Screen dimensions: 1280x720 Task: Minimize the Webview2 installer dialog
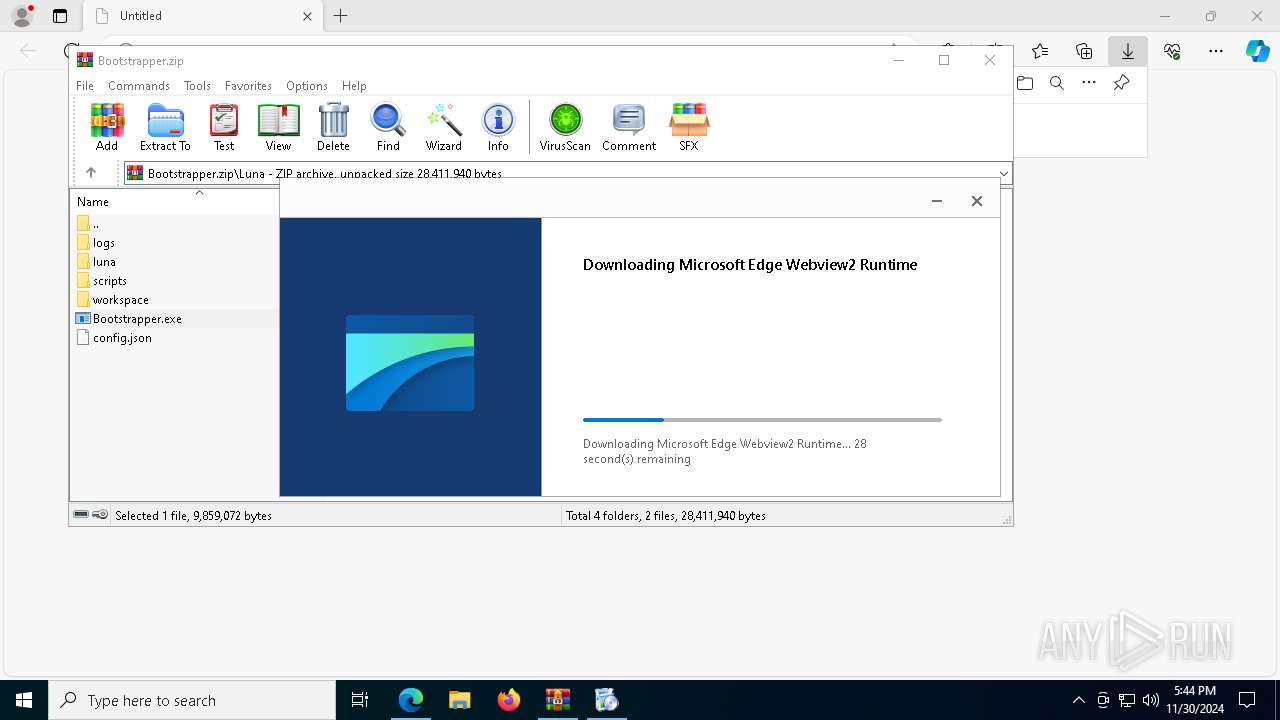point(937,201)
